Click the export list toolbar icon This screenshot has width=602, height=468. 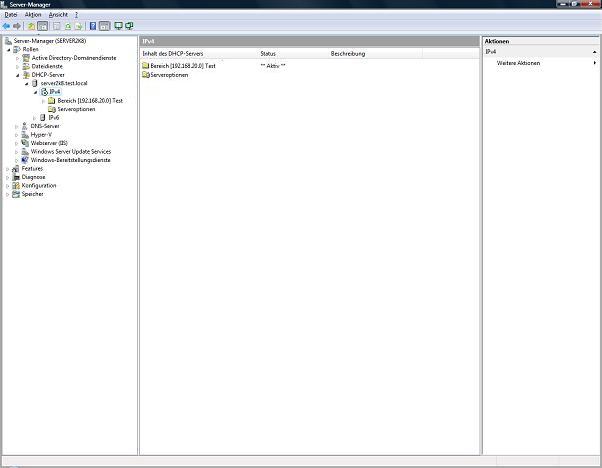pyautogui.click(x=79, y=26)
